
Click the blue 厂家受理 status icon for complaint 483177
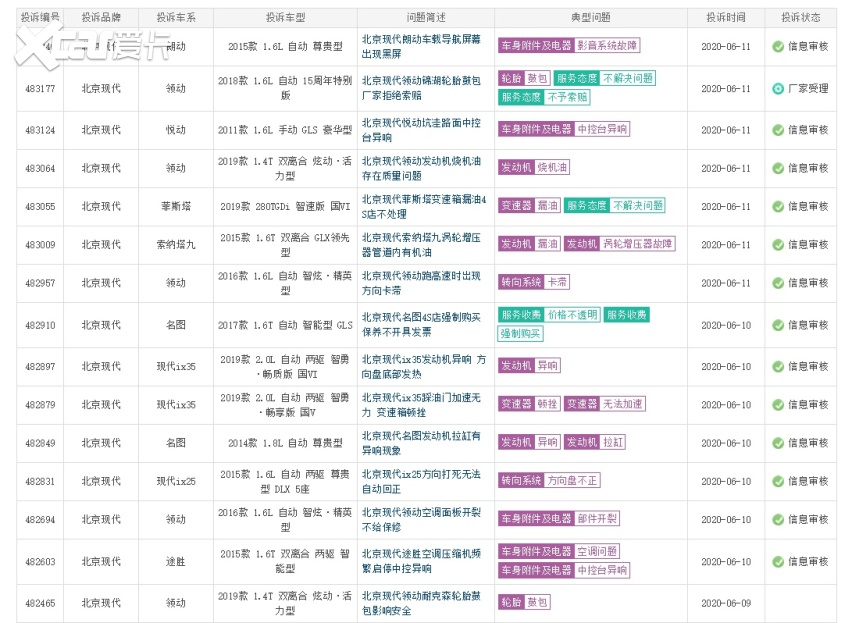pos(778,89)
